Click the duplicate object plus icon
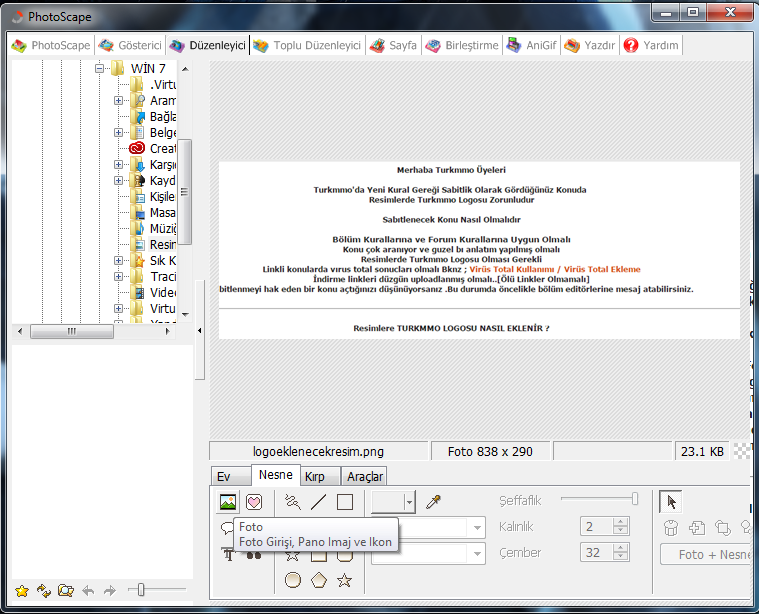The width and height of the screenshot is (759, 614). tap(697, 528)
